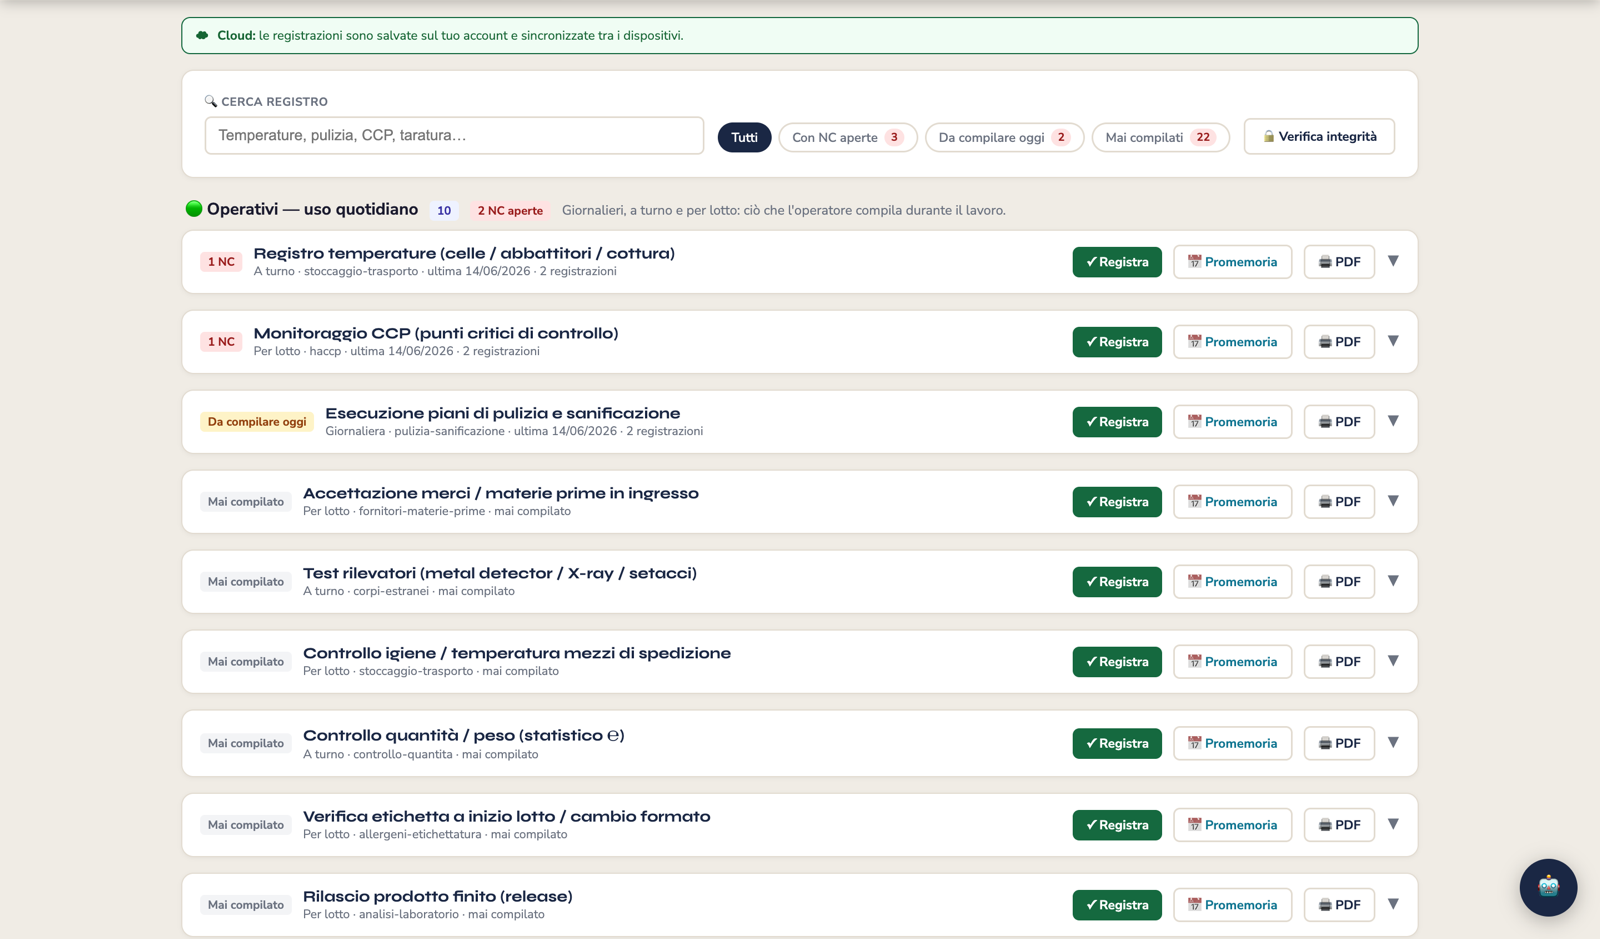Expand the Monitoraggio CCP row

click(1393, 341)
